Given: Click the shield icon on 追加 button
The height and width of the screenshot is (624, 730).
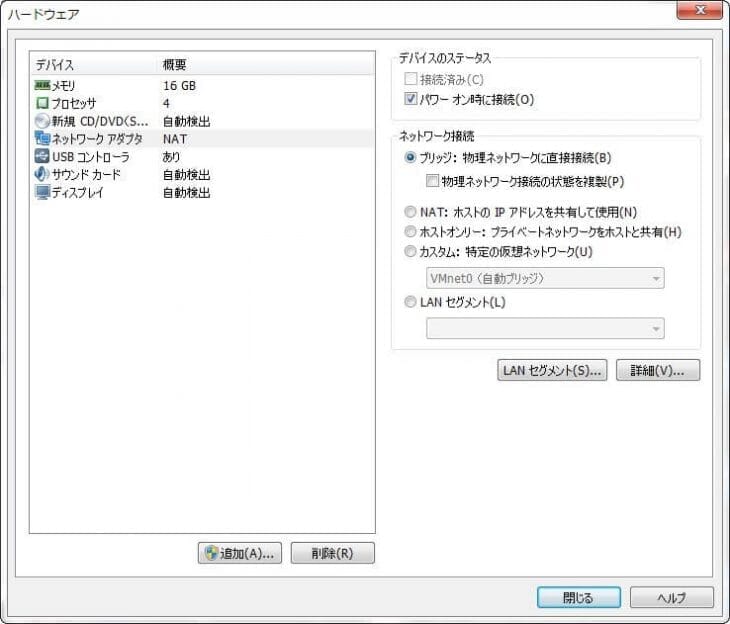Looking at the screenshot, I should pos(211,553).
